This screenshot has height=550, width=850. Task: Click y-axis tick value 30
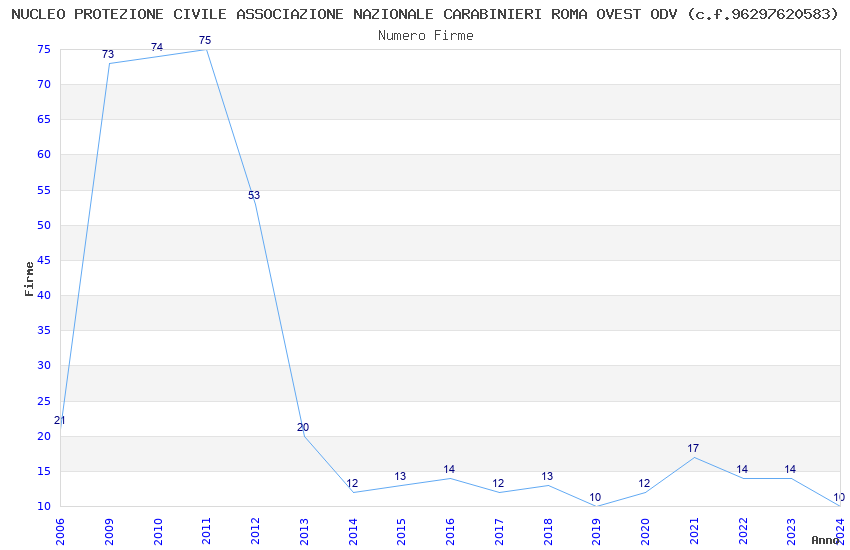[x=44, y=366]
